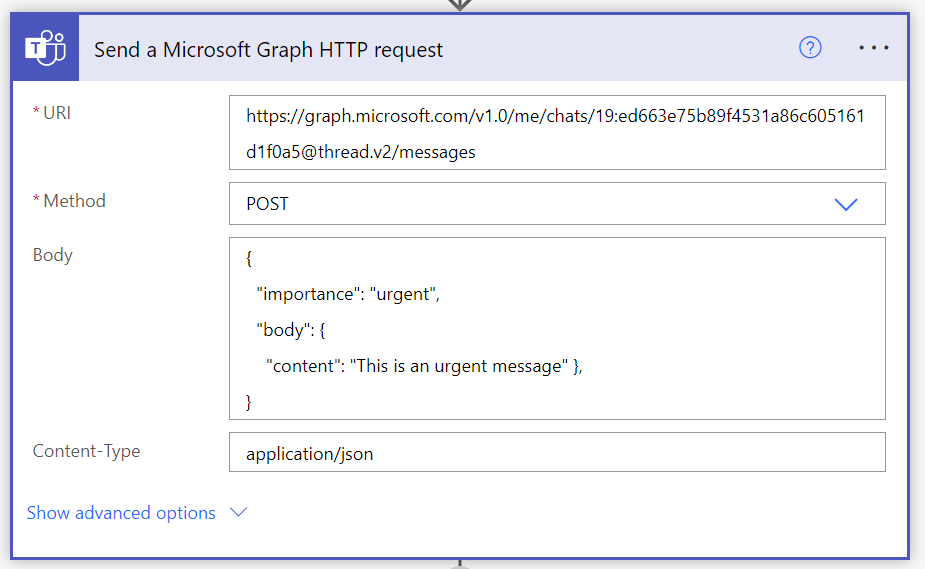The image size is (925, 569).
Task: Place cursor in the urgent message content line
Action: click(424, 366)
